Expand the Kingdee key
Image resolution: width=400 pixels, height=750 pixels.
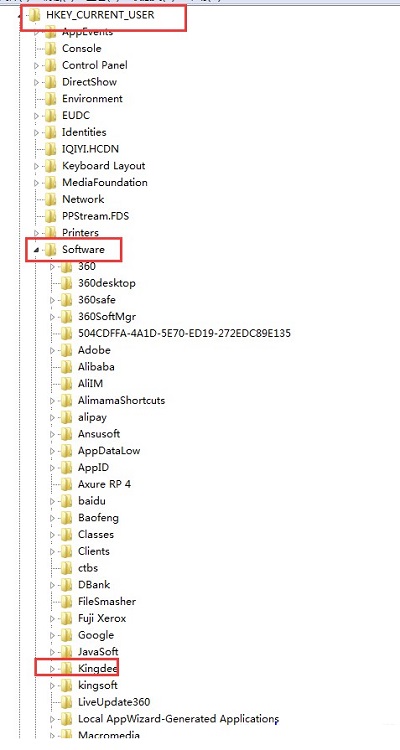click(x=53, y=669)
